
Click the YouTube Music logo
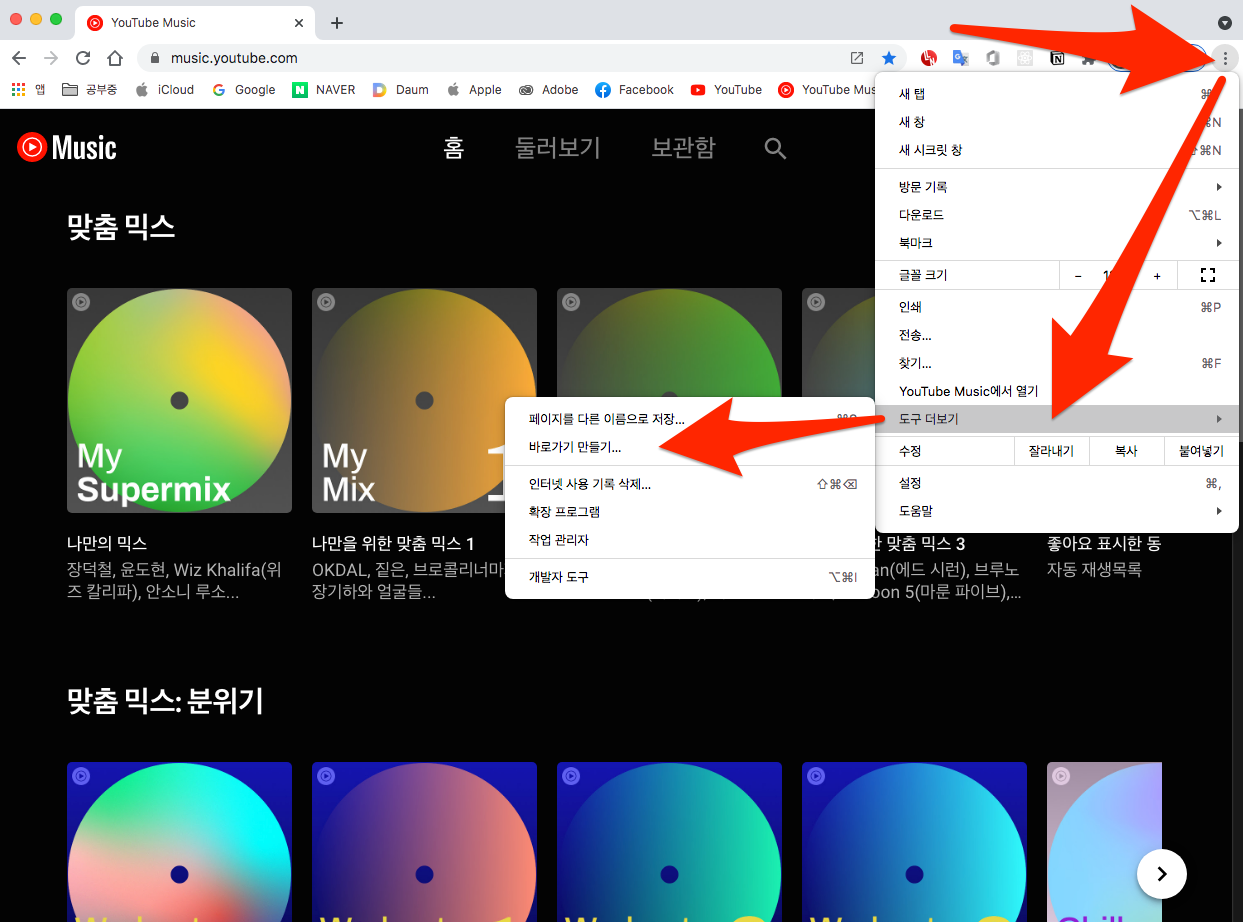coord(67,148)
